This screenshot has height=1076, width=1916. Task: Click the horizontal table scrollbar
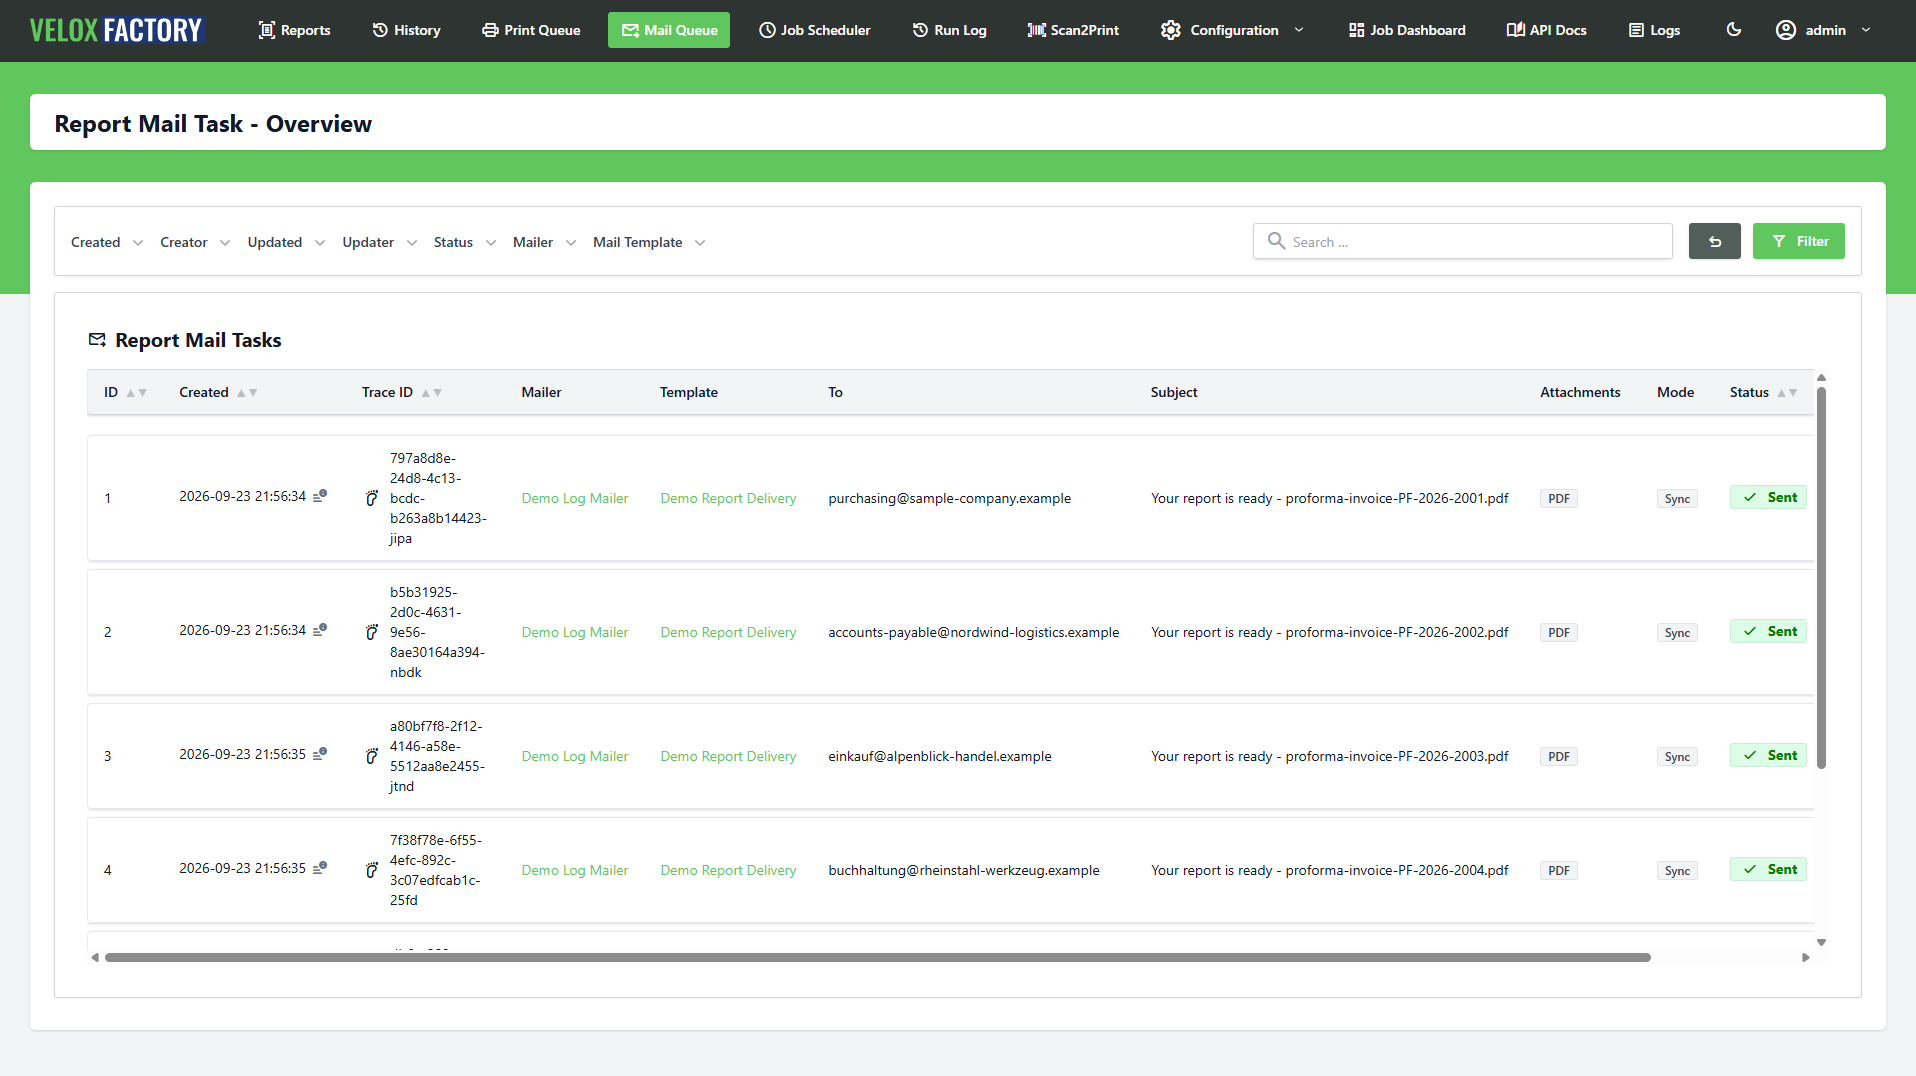pyautogui.click(x=877, y=957)
